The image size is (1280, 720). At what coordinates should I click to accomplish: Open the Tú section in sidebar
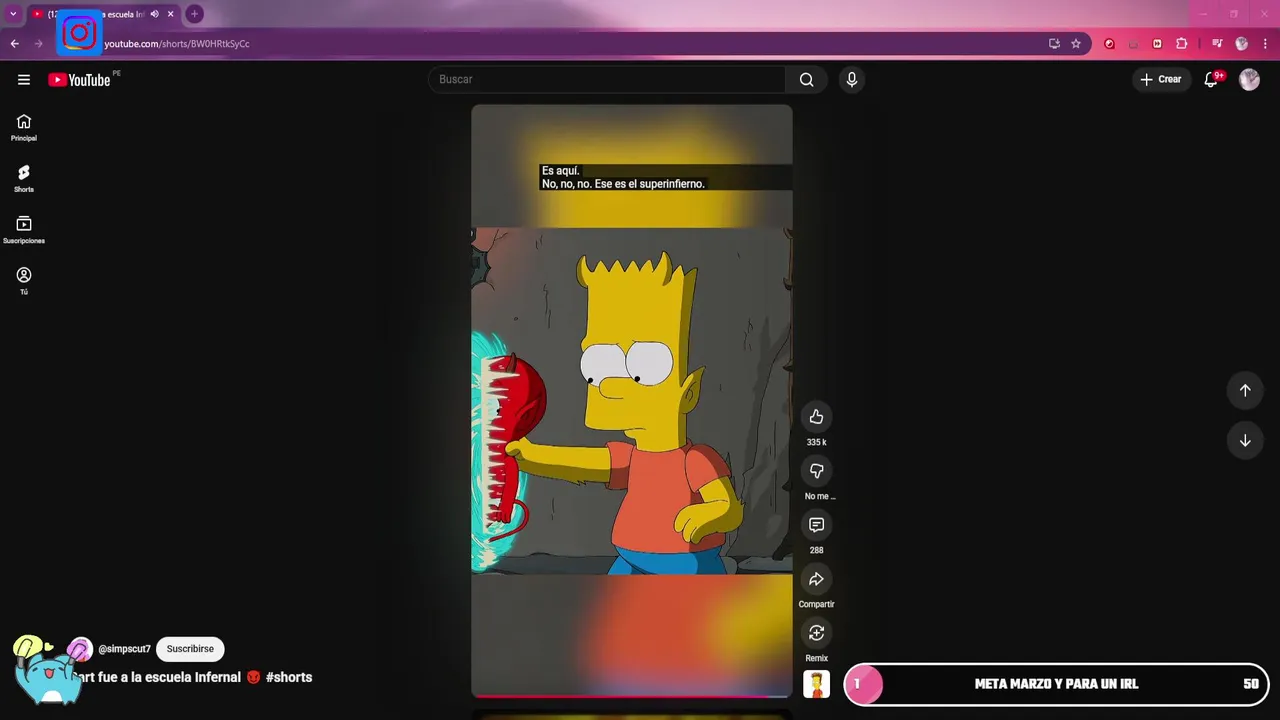[x=24, y=281]
